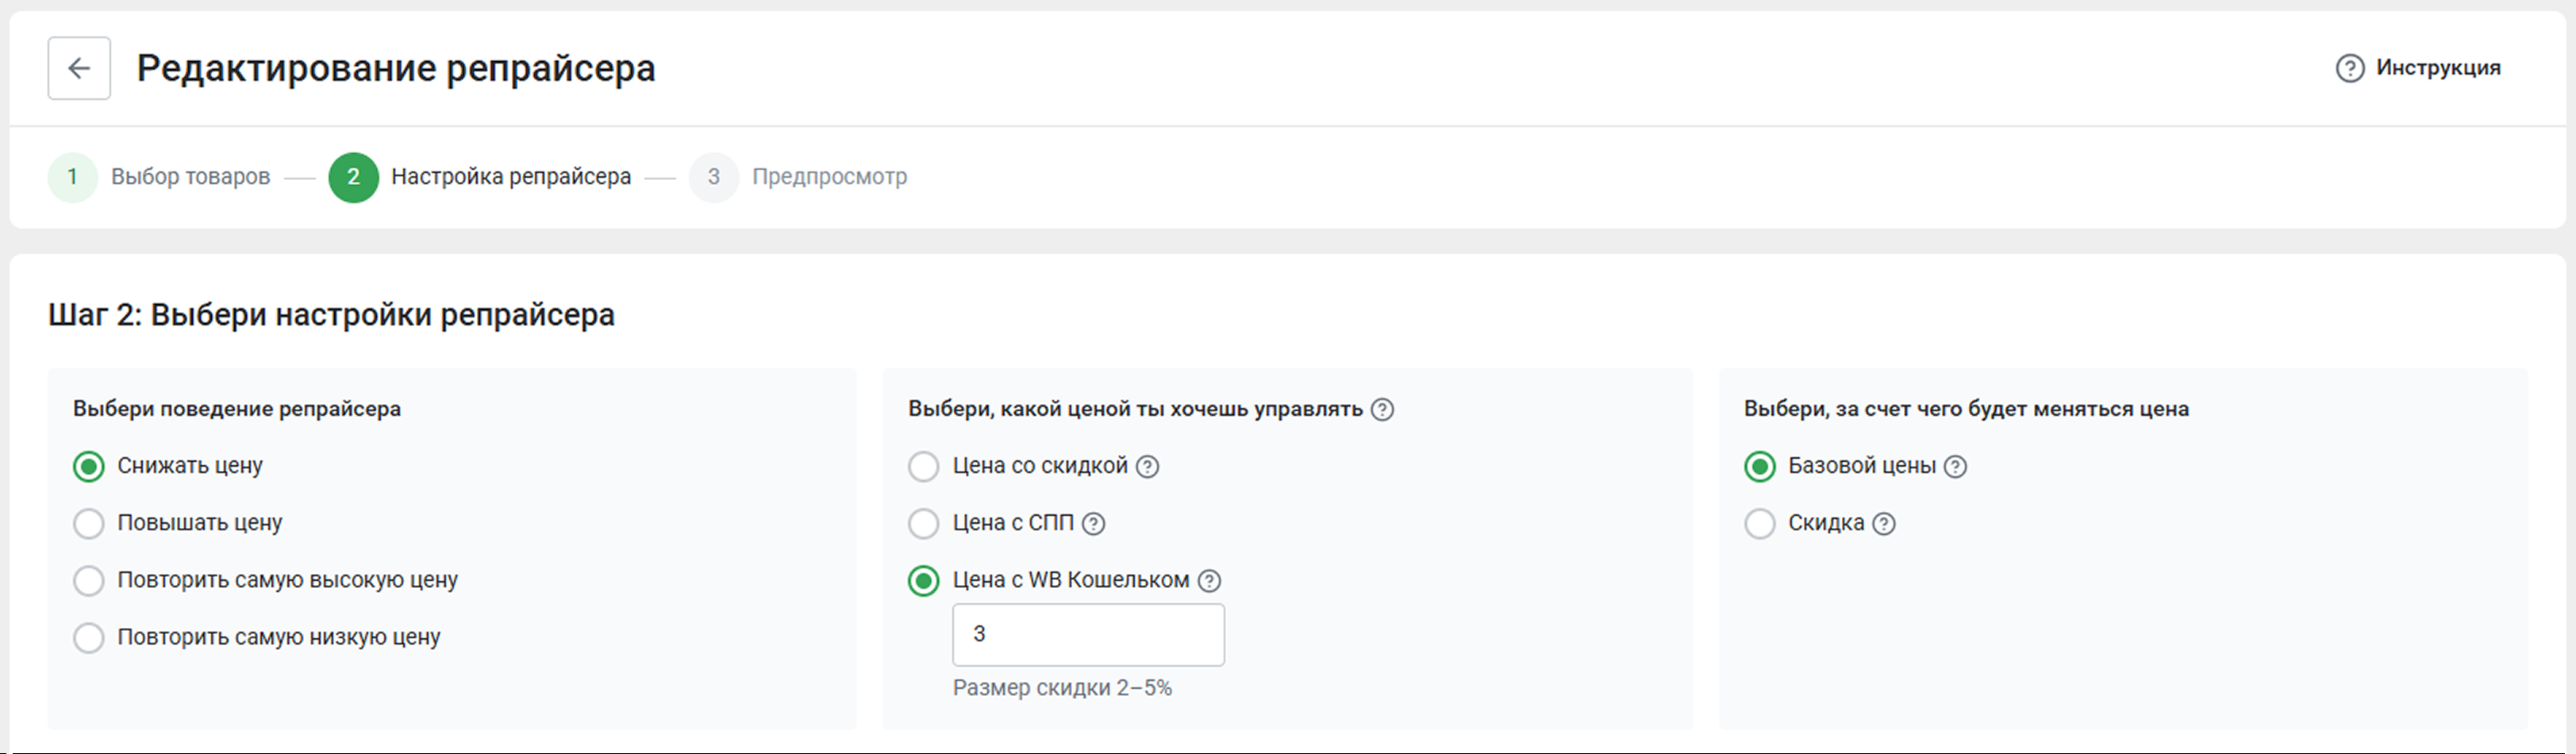
Task: Click the Инструкция link text
Action: 2438,68
